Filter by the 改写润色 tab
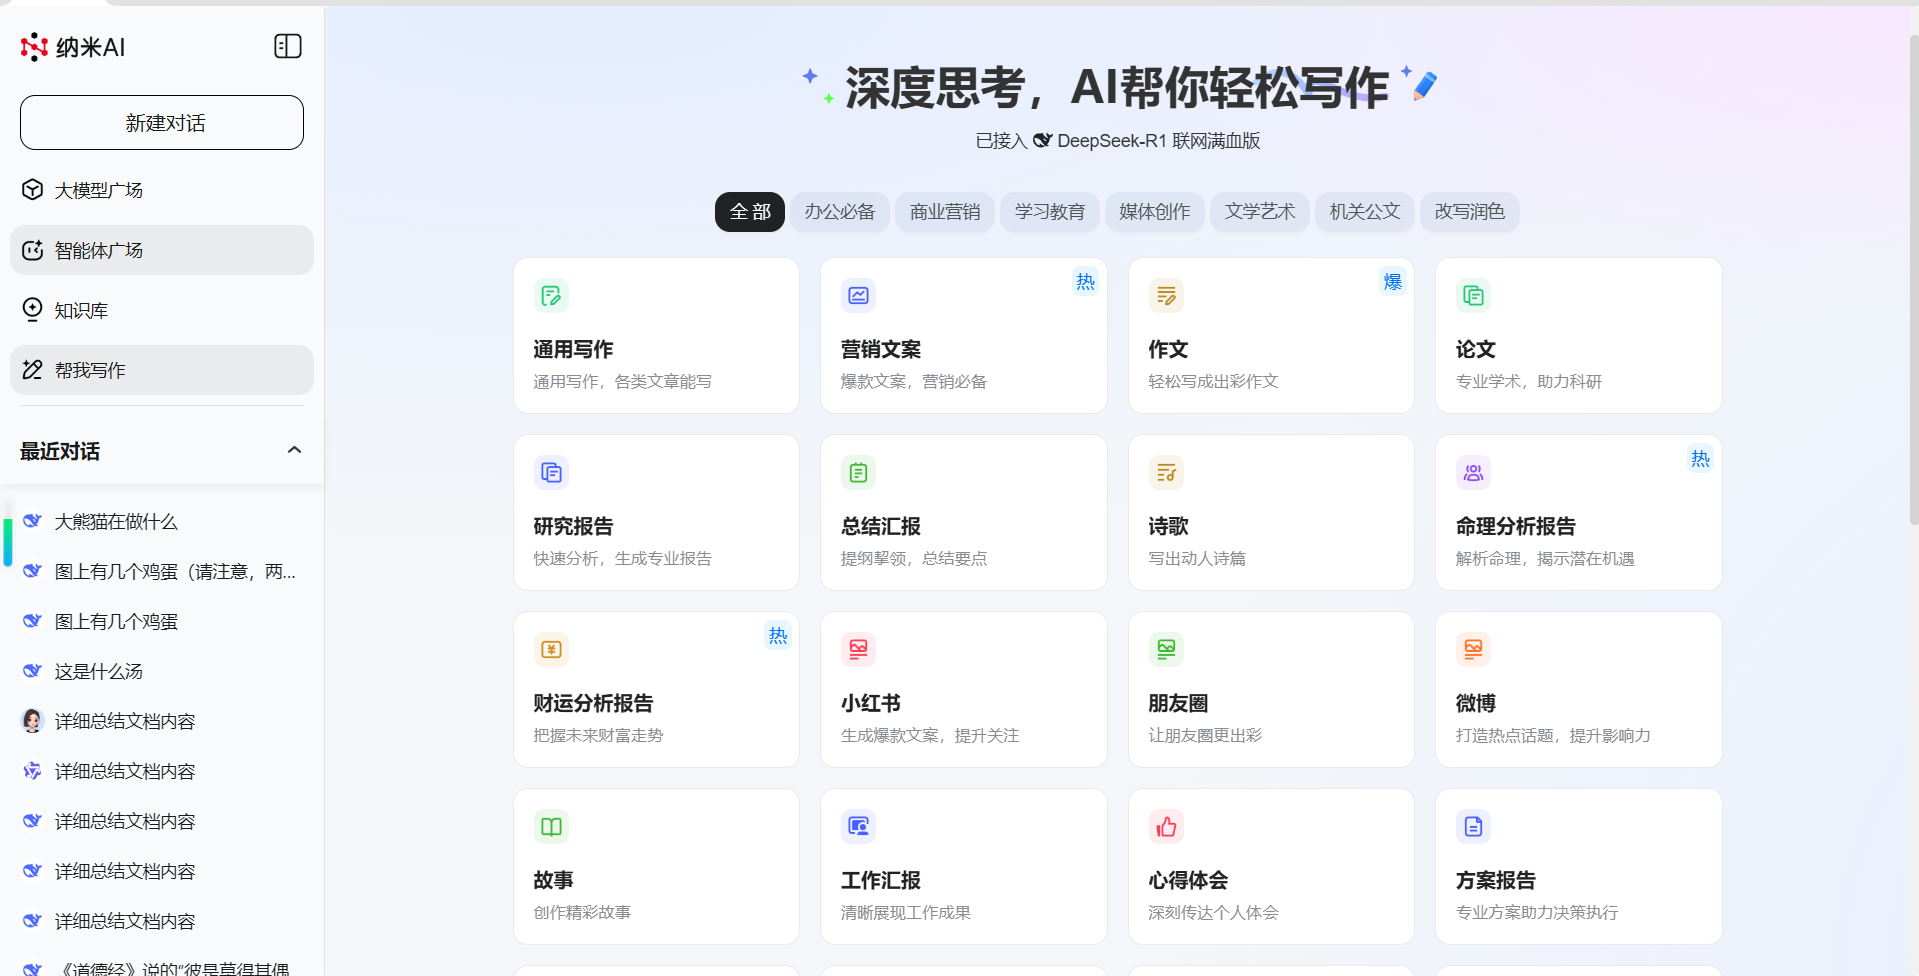Viewport: 1919px width, 976px height. [x=1469, y=212]
